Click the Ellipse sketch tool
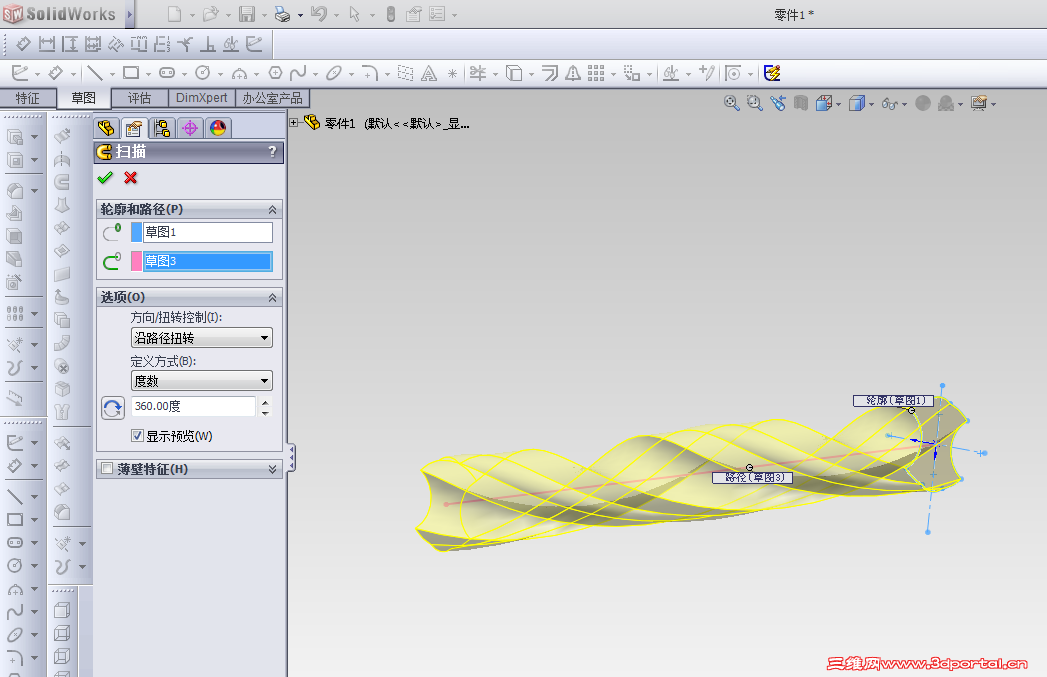 [334, 73]
